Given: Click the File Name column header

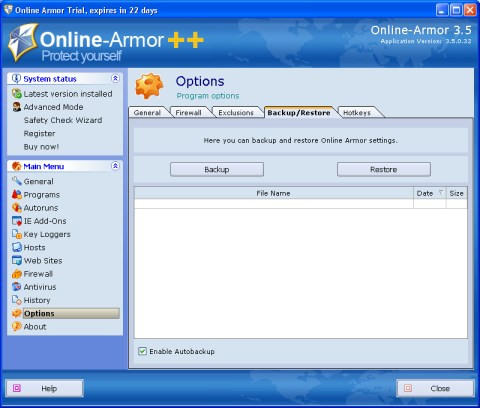Looking at the screenshot, I should coord(274,193).
